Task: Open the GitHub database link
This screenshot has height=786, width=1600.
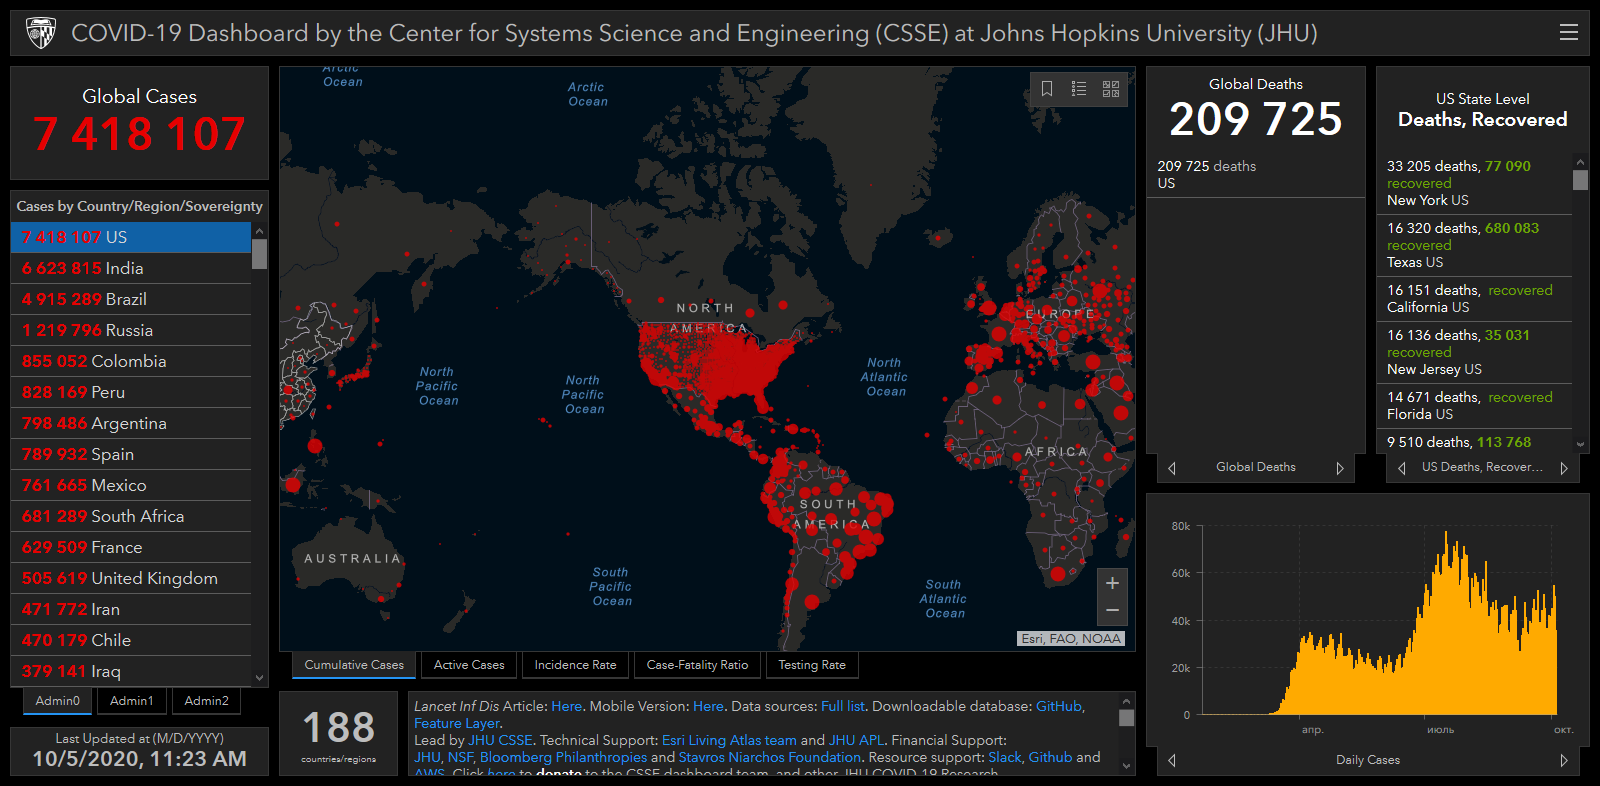Action: (1059, 706)
